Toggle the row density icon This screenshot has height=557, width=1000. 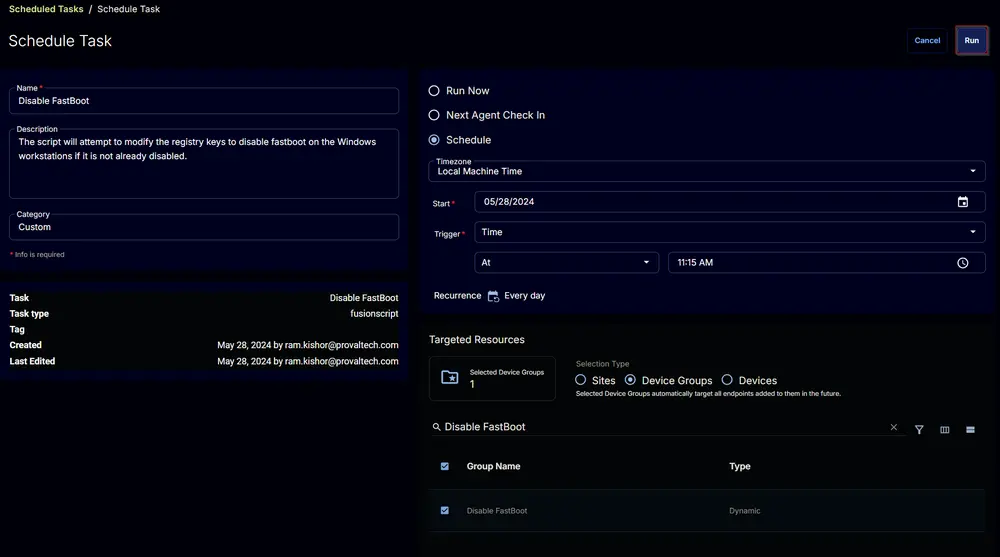point(970,429)
